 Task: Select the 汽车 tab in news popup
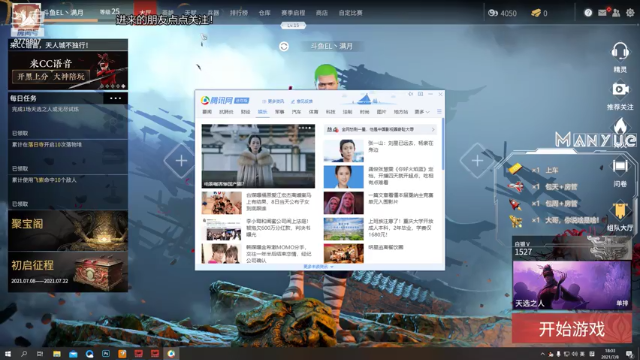[296, 111]
